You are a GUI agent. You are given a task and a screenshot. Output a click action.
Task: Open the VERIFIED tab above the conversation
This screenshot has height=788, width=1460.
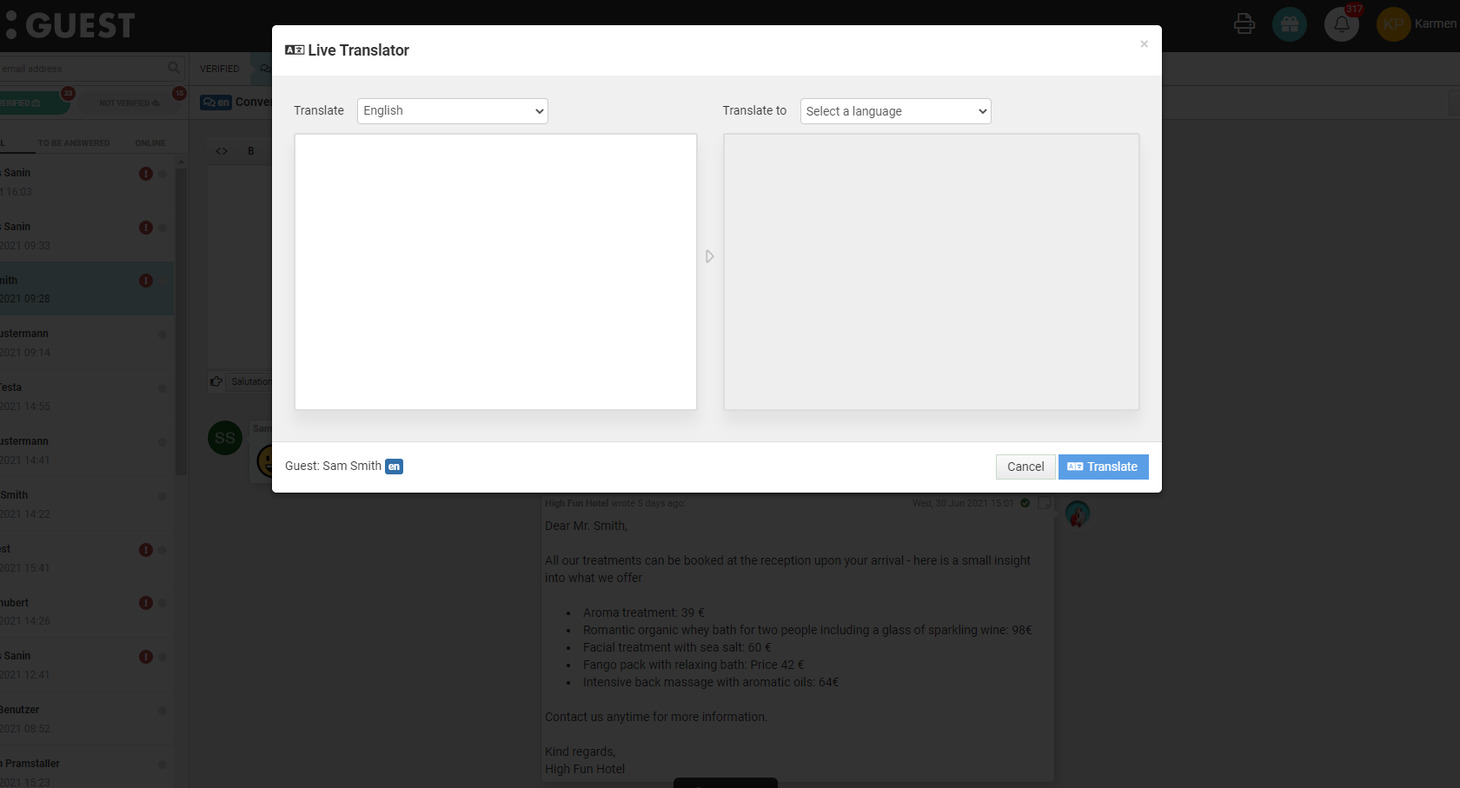(x=219, y=69)
